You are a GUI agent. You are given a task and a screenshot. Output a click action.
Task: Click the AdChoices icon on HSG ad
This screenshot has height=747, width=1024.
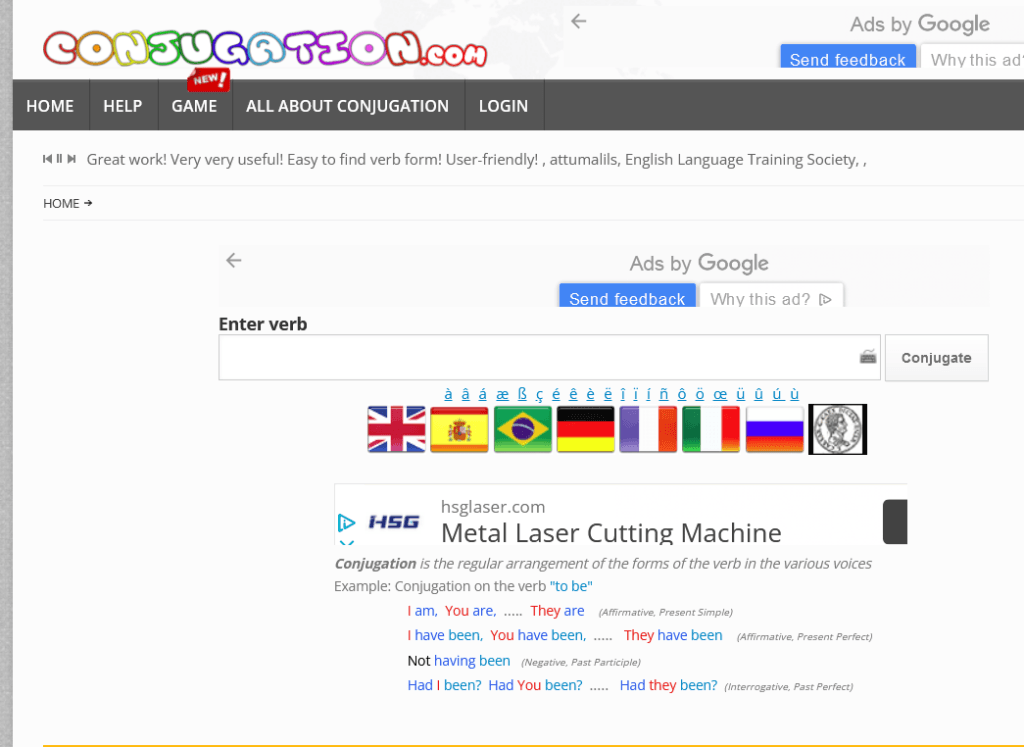click(x=346, y=522)
